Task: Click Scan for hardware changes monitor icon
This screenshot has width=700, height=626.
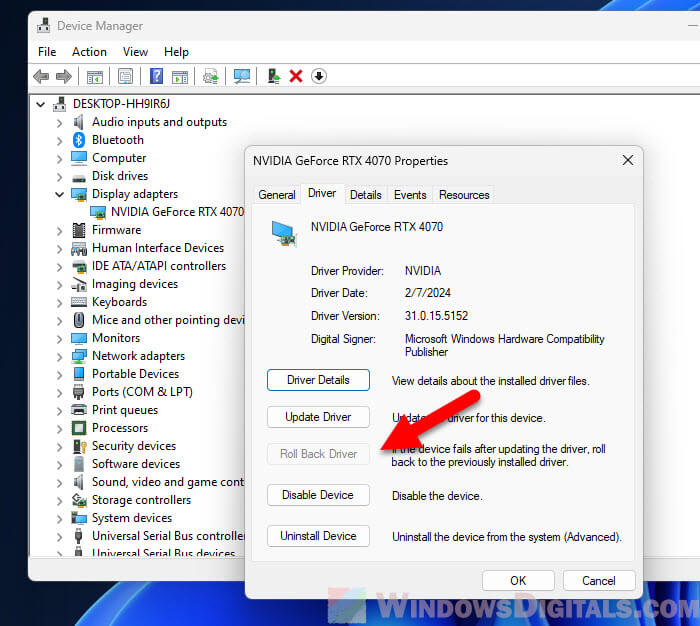Action: pos(242,76)
